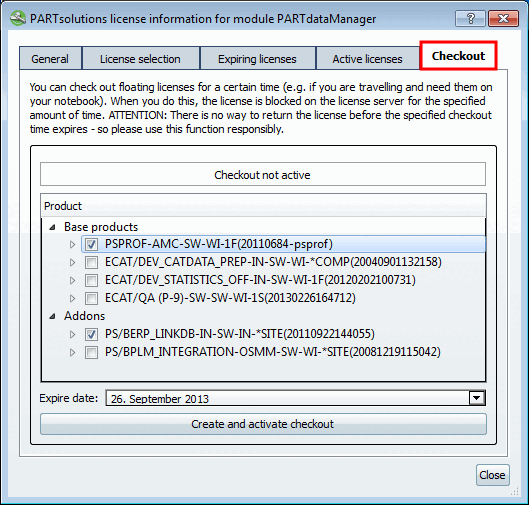
Task: Check ECAT/DEV_CATDATA_PREP license checkbox
Action: [x=91, y=262]
